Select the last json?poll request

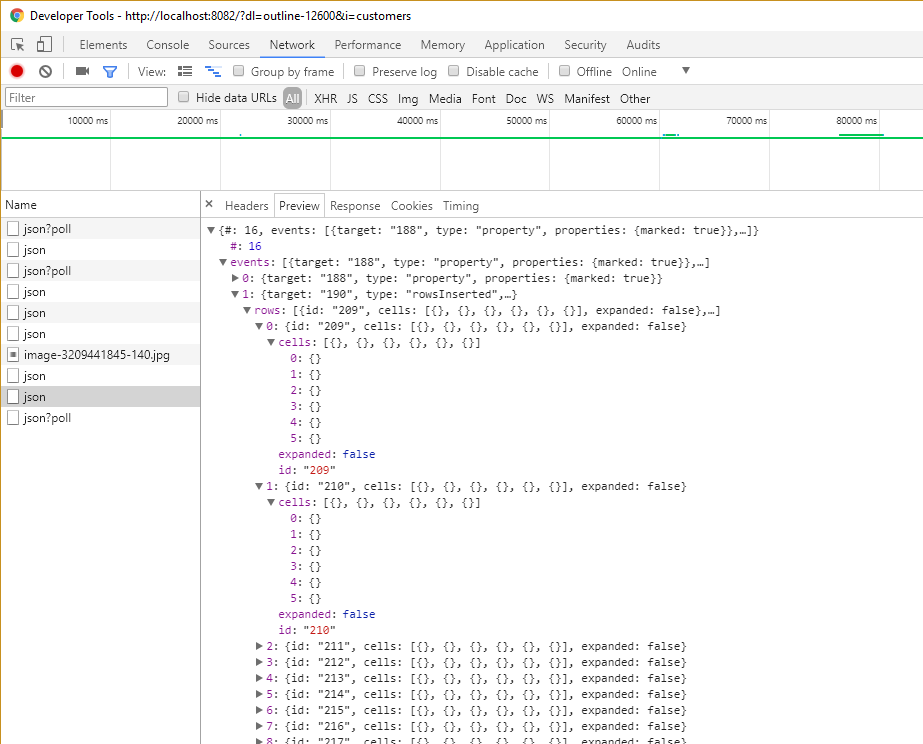click(101, 418)
